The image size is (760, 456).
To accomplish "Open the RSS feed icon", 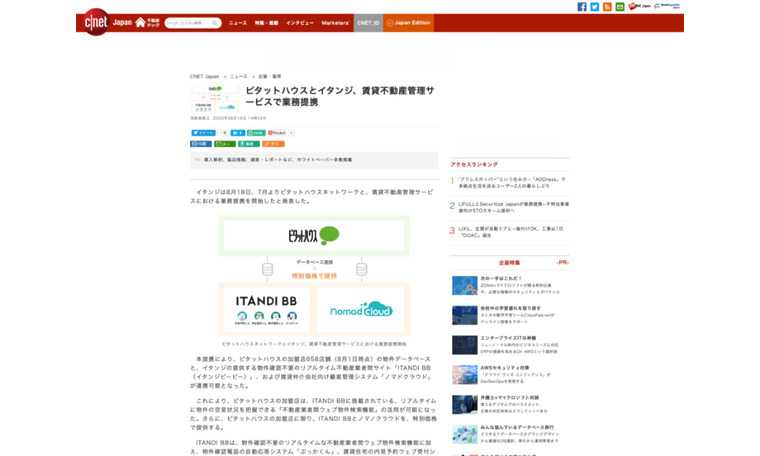I will (607, 6).
